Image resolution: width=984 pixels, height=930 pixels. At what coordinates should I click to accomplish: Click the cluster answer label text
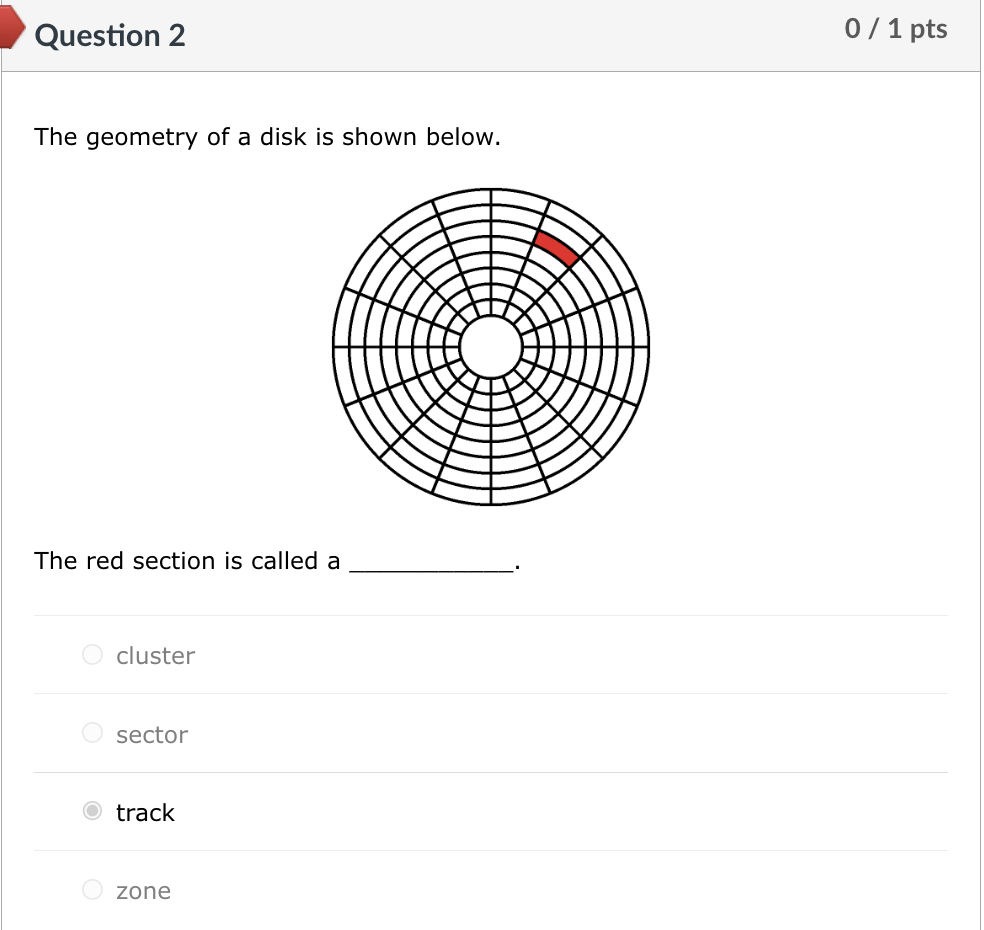[x=154, y=656]
